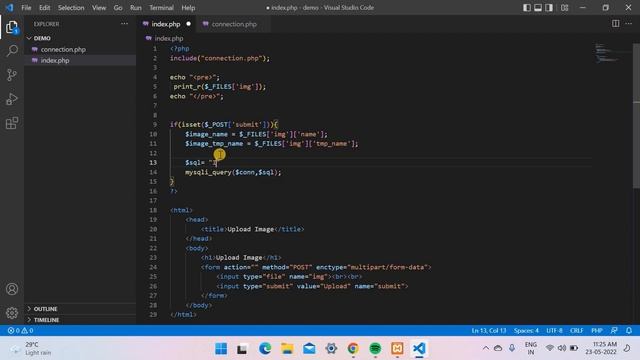
Task: Open the Explorer view in activity bar
Action: click(12, 27)
